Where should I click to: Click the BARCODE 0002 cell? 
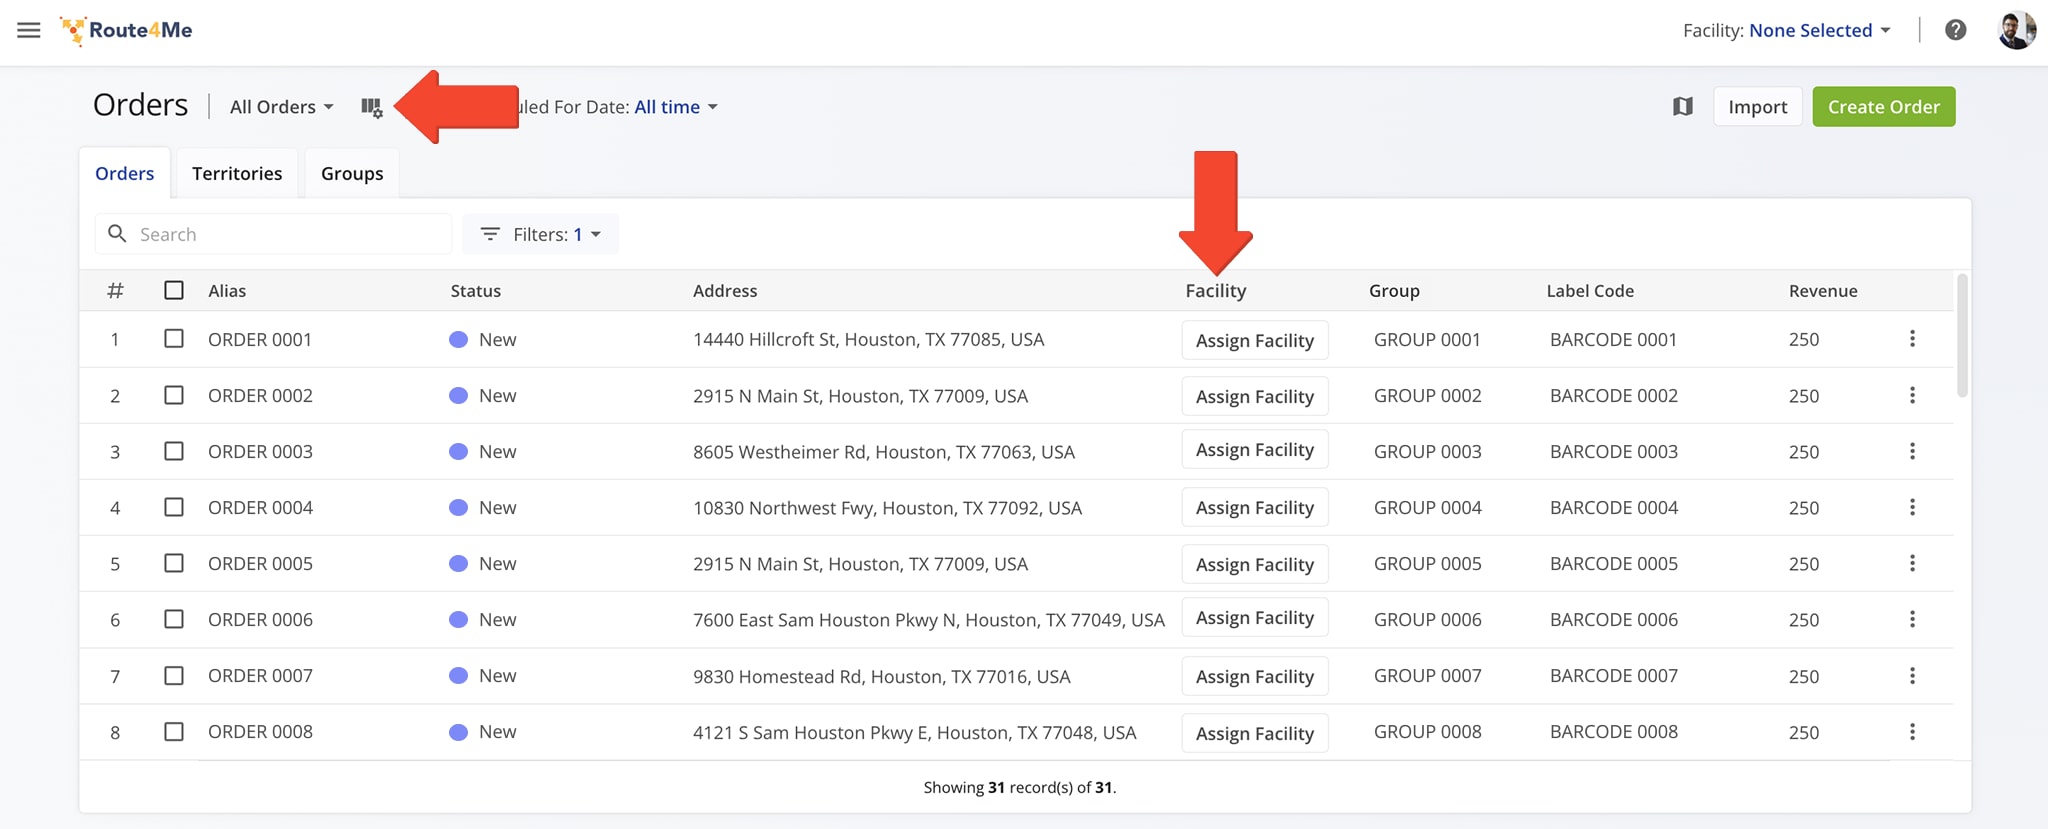coord(1613,395)
